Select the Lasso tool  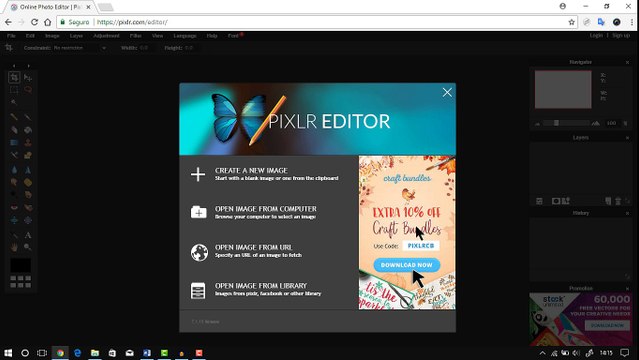pos(28,90)
